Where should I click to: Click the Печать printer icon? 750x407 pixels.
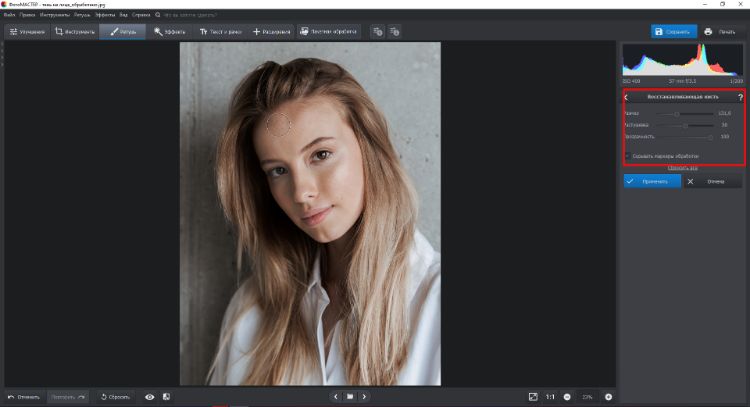[x=724, y=32]
